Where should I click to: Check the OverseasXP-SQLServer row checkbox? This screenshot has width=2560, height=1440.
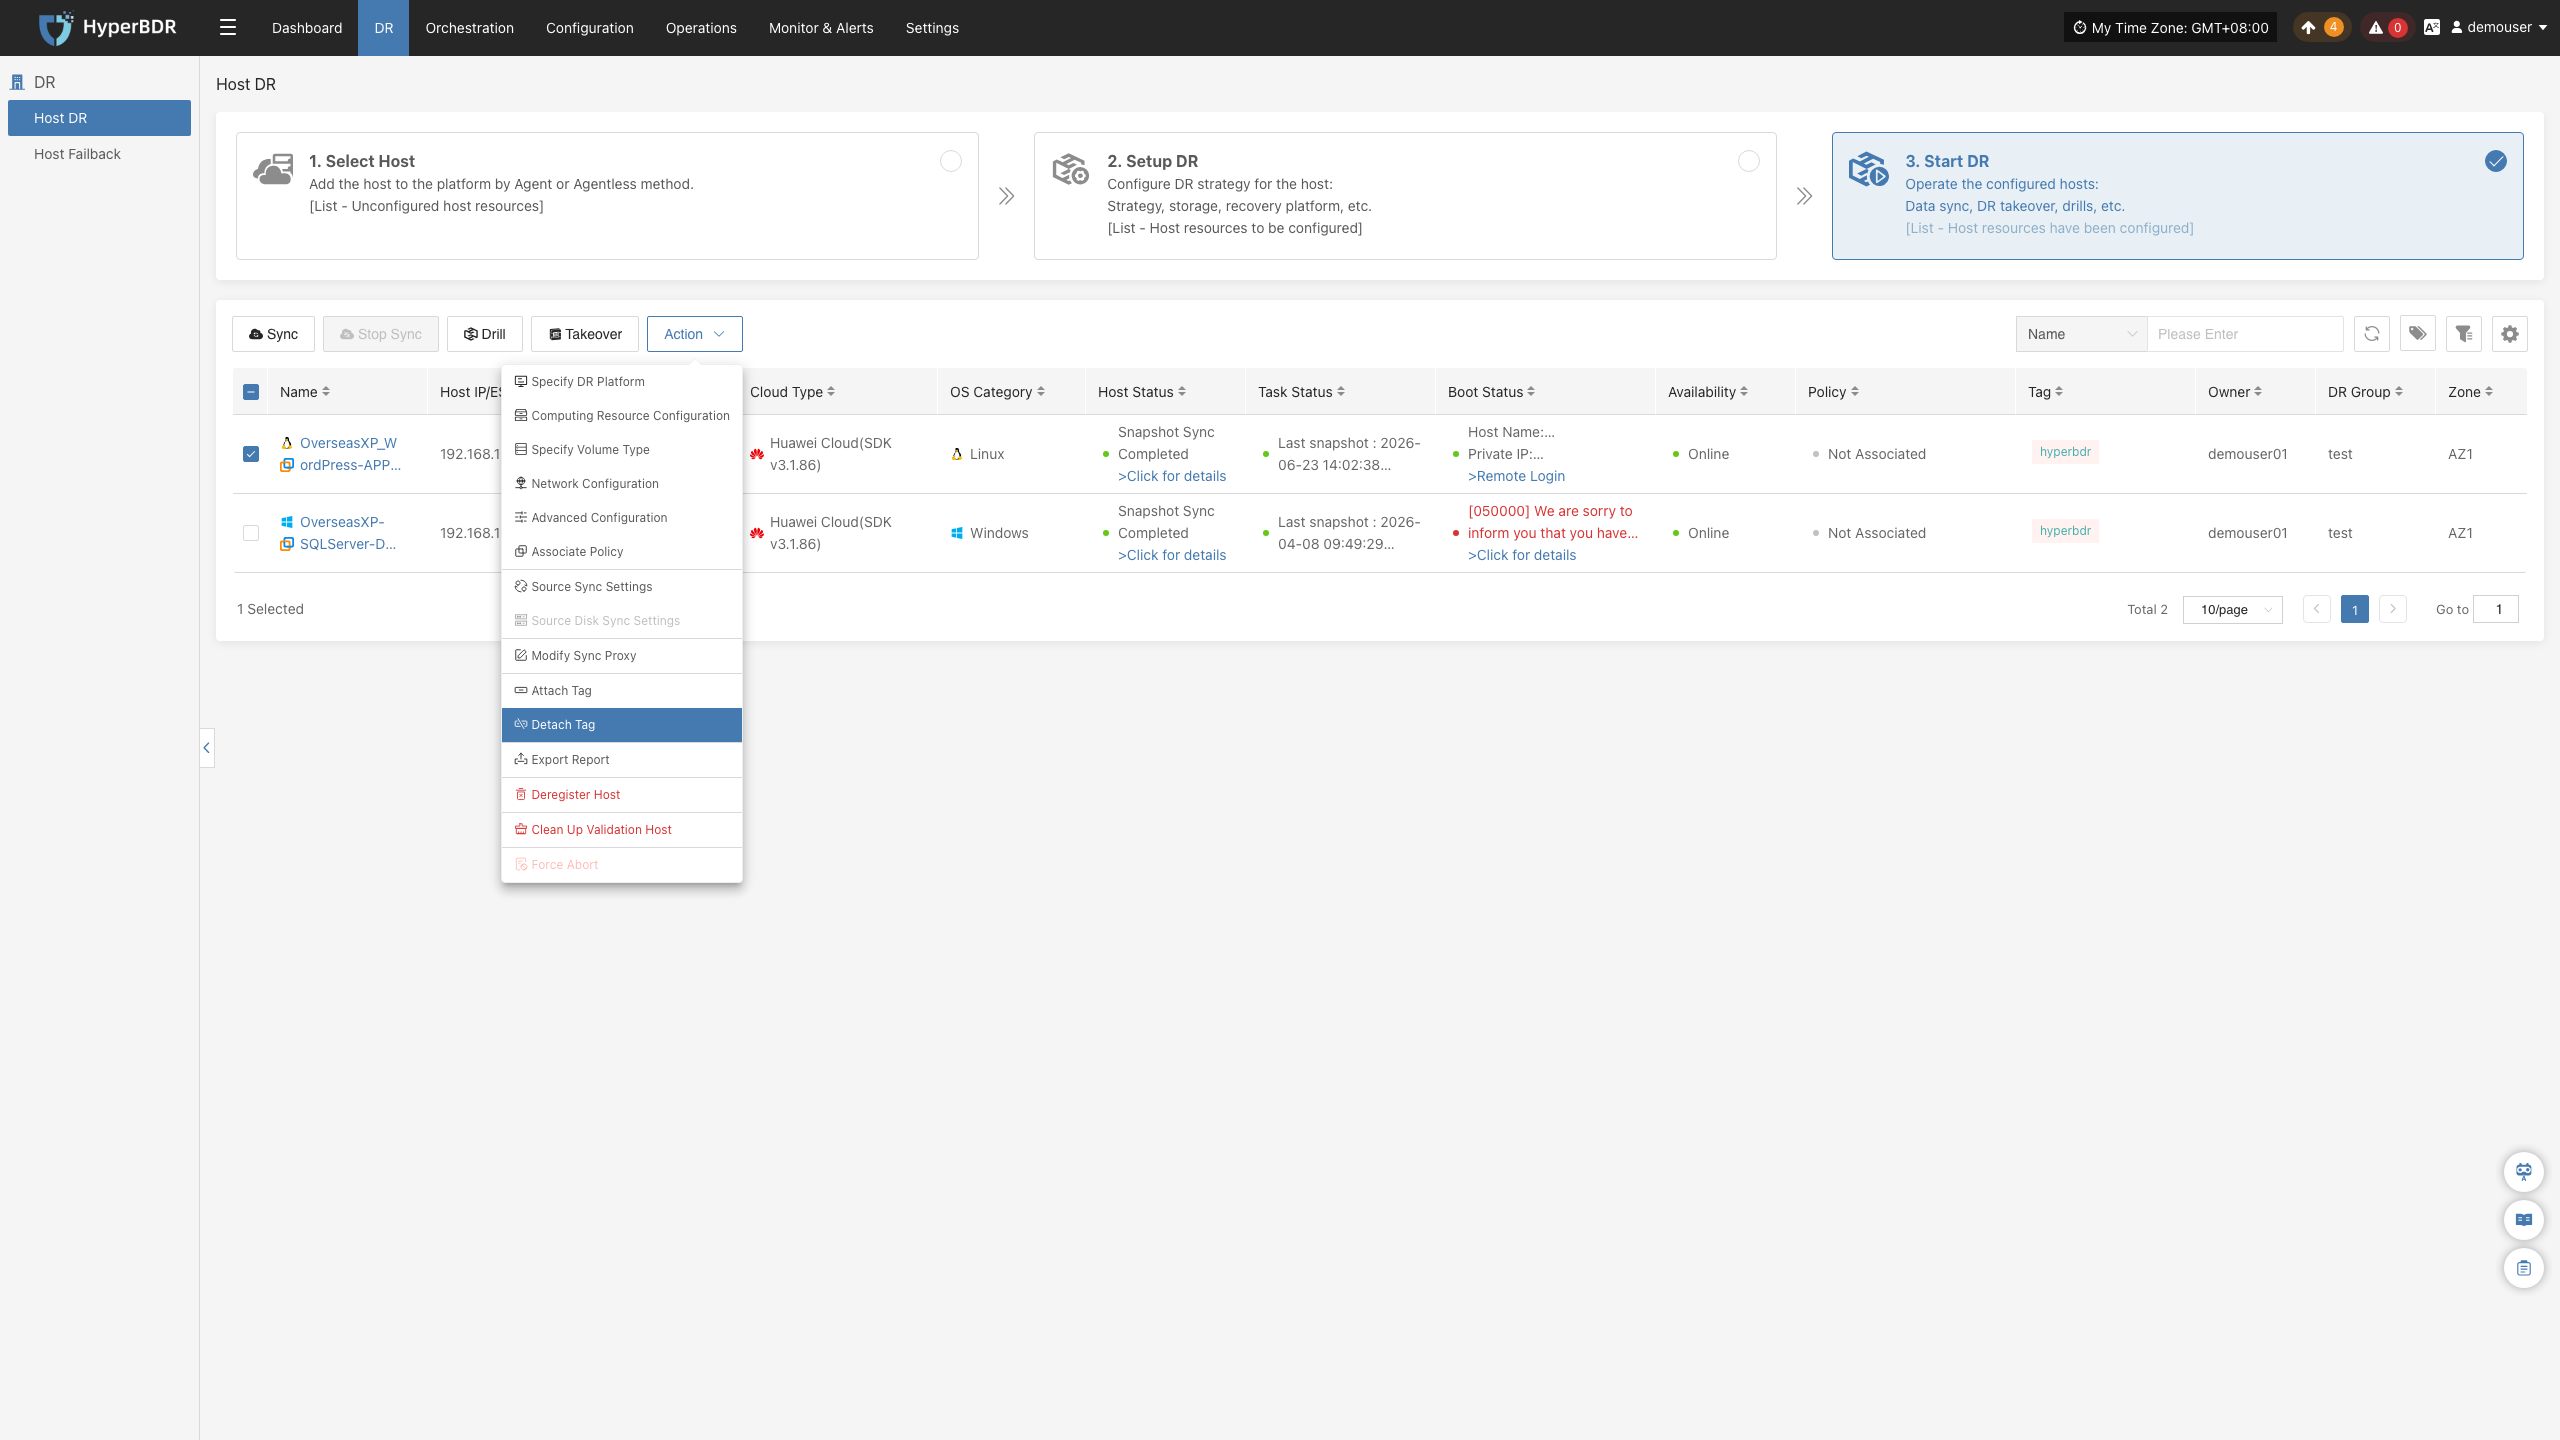tap(251, 533)
